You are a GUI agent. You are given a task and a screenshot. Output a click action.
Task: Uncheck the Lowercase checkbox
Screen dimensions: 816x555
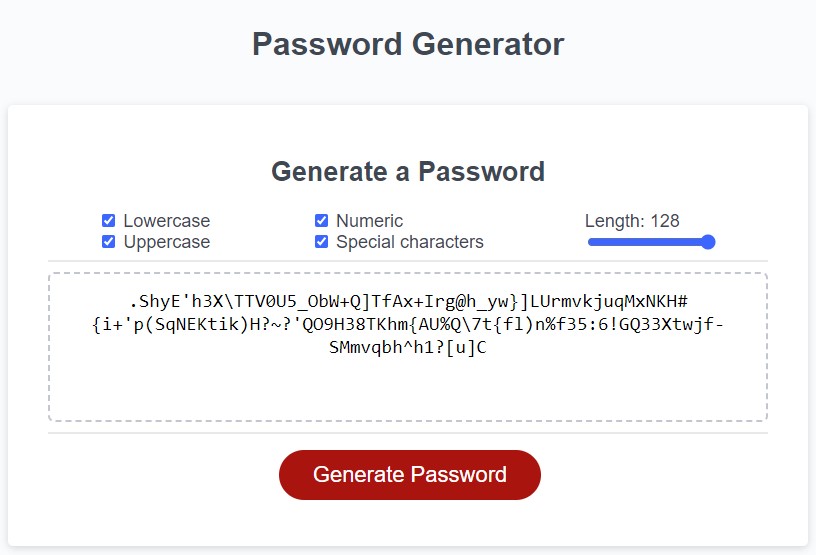click(108, 221)
